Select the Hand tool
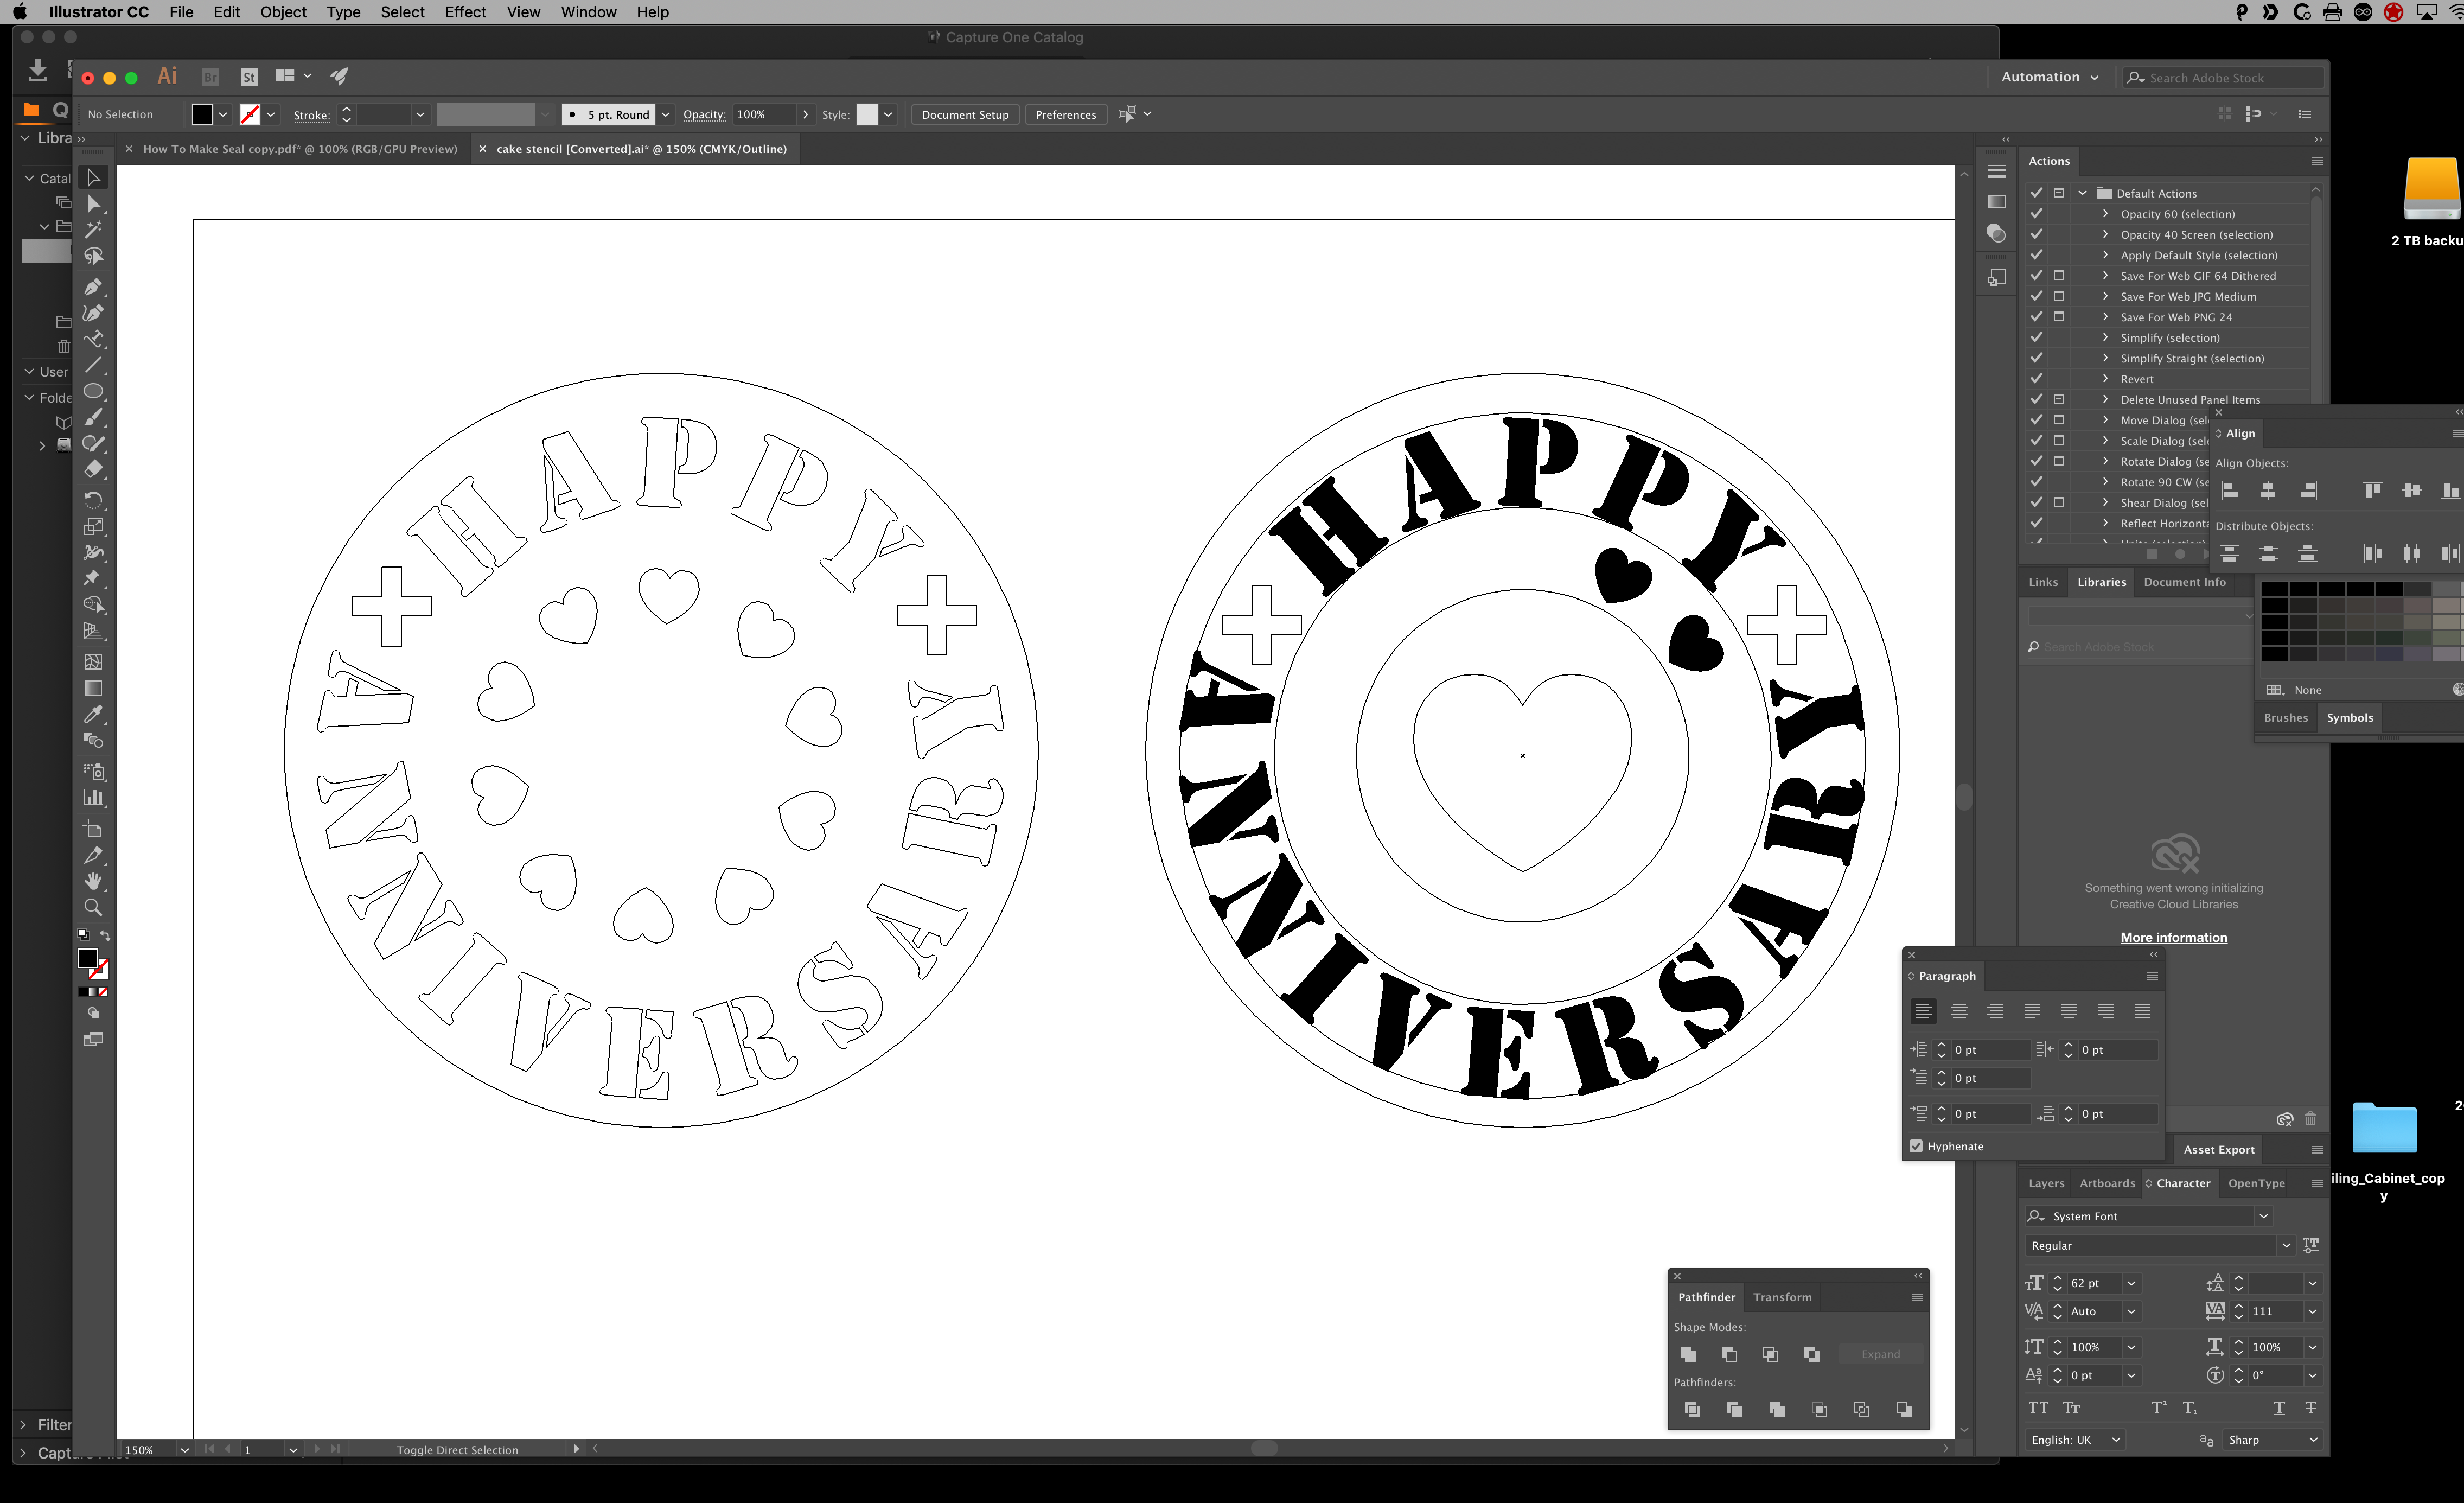The image size is (2464, 1503). coord(93,881)
